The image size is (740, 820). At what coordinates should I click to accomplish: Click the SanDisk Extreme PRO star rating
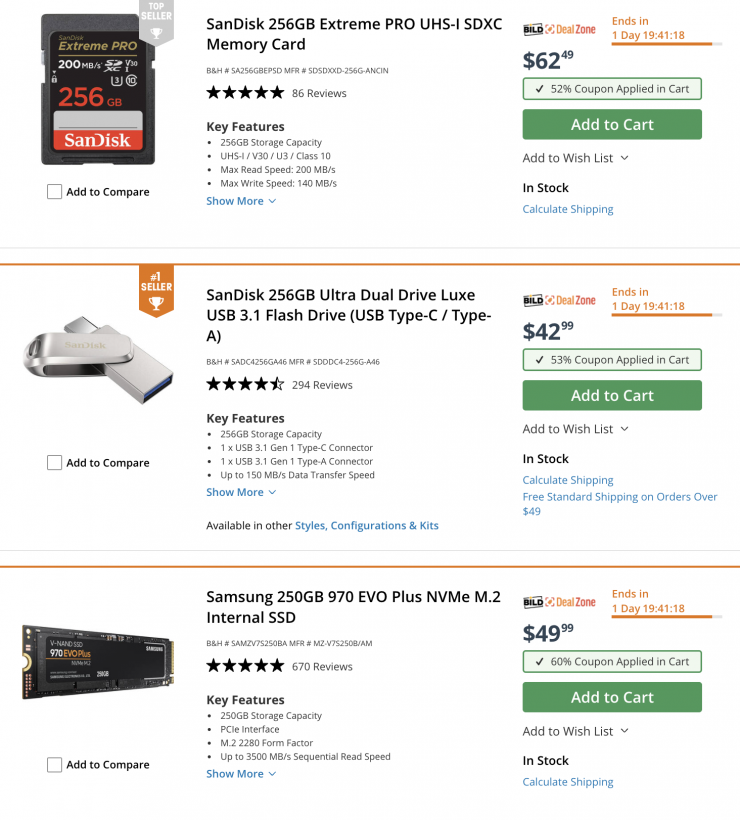point(245,93)
